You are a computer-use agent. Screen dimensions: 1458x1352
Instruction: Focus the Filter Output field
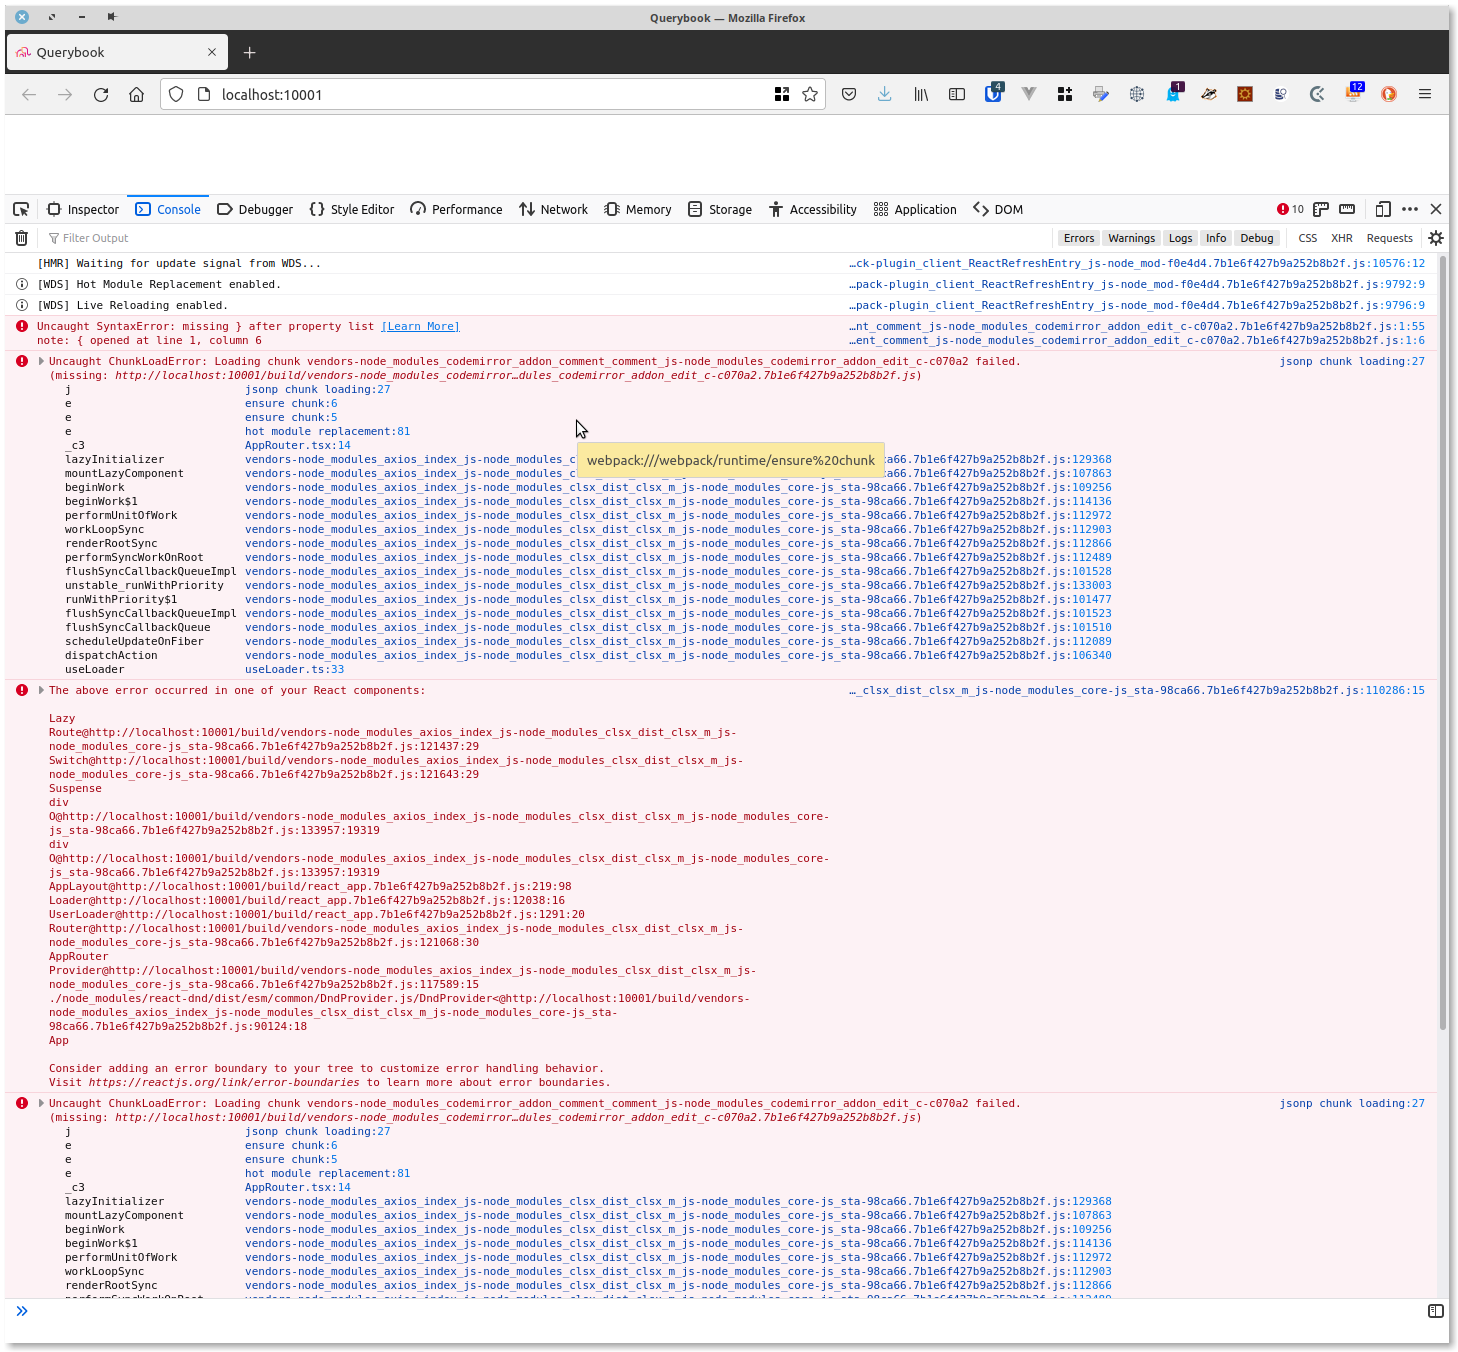pos(550,238)
